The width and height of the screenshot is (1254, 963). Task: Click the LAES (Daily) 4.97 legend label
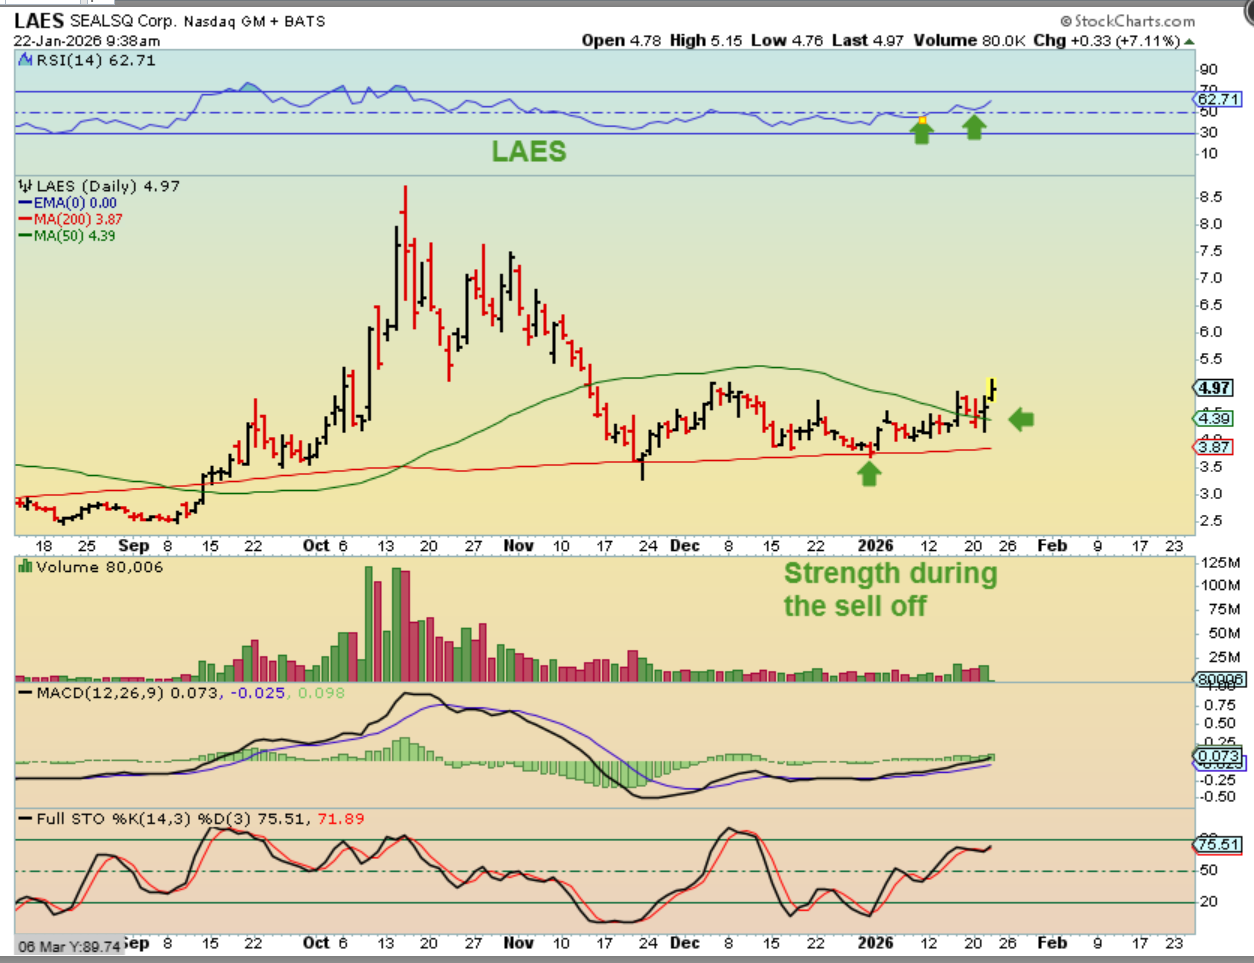point(108,186)
